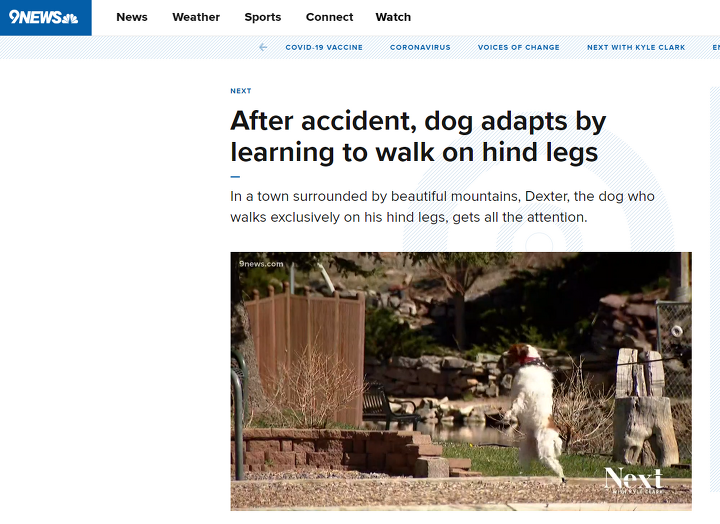The image size is (720, 524).
Task: Click the NEXT category label above headline
Action: [x=241, y=91]
